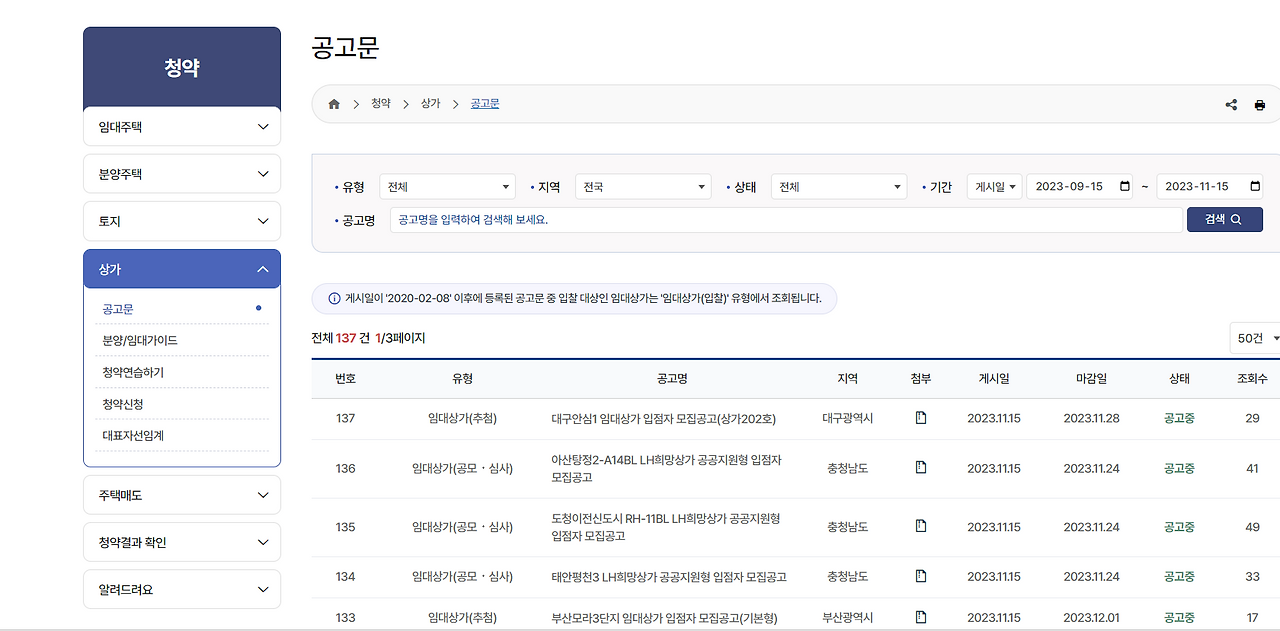Image resolution: width=1280 pixels, height=631 pixels.
Task: Expand the 임대주택 sidebar section
Action: (181, 126)
